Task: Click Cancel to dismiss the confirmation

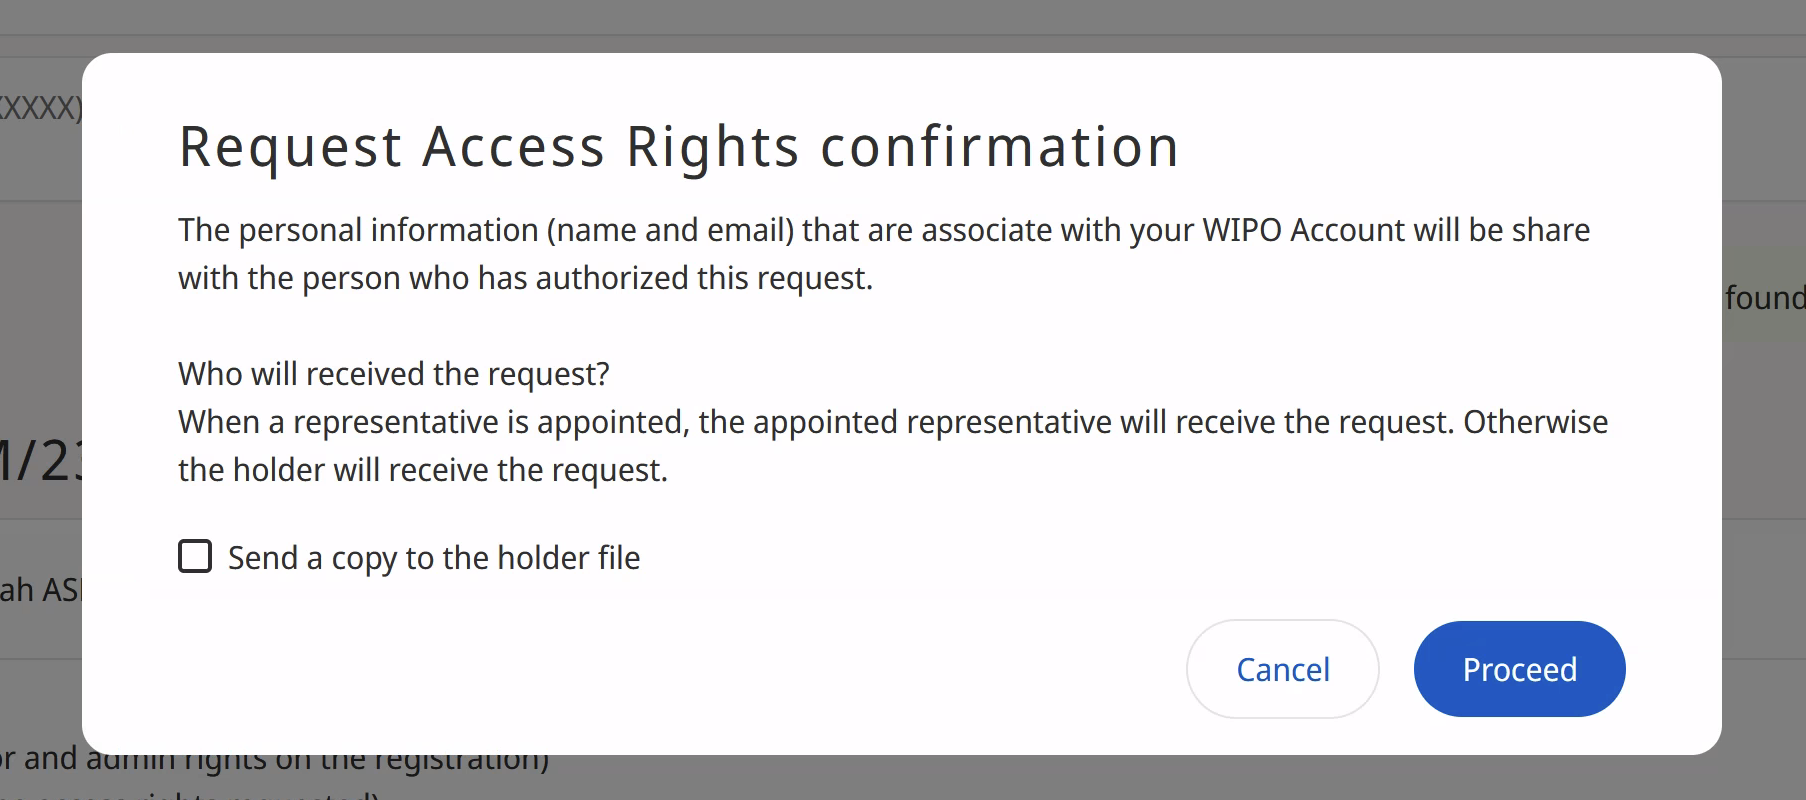Action: pos(1282,669)
